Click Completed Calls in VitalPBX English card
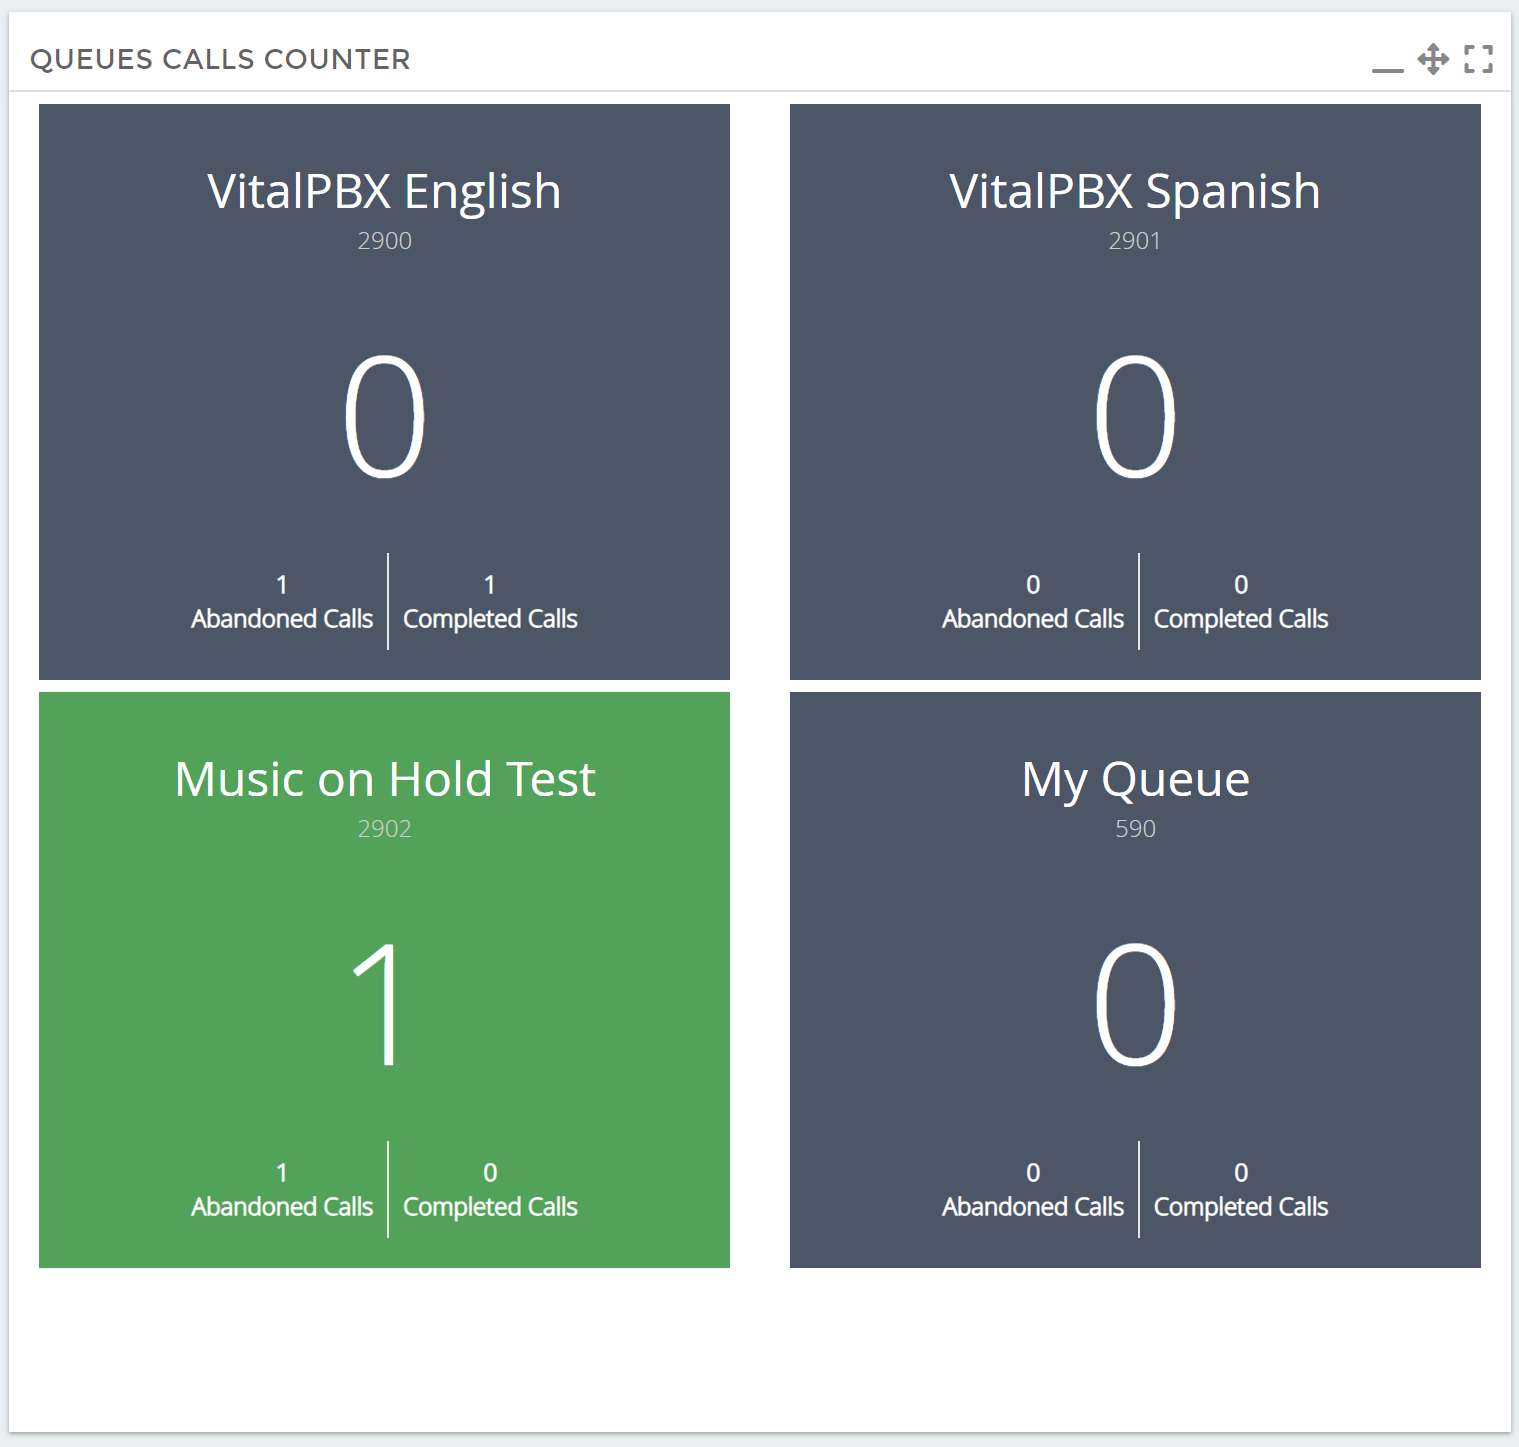This screenshot has height=1447, width=1519. [x=490, y=619]
